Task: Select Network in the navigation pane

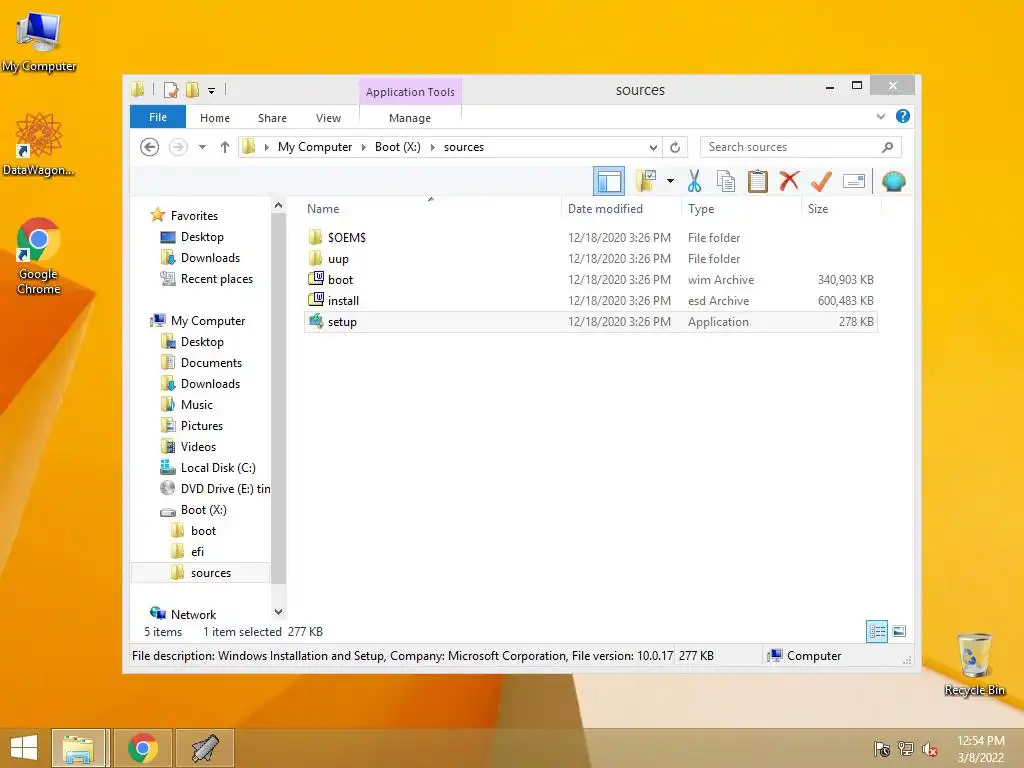Action: tap(193, 615)
